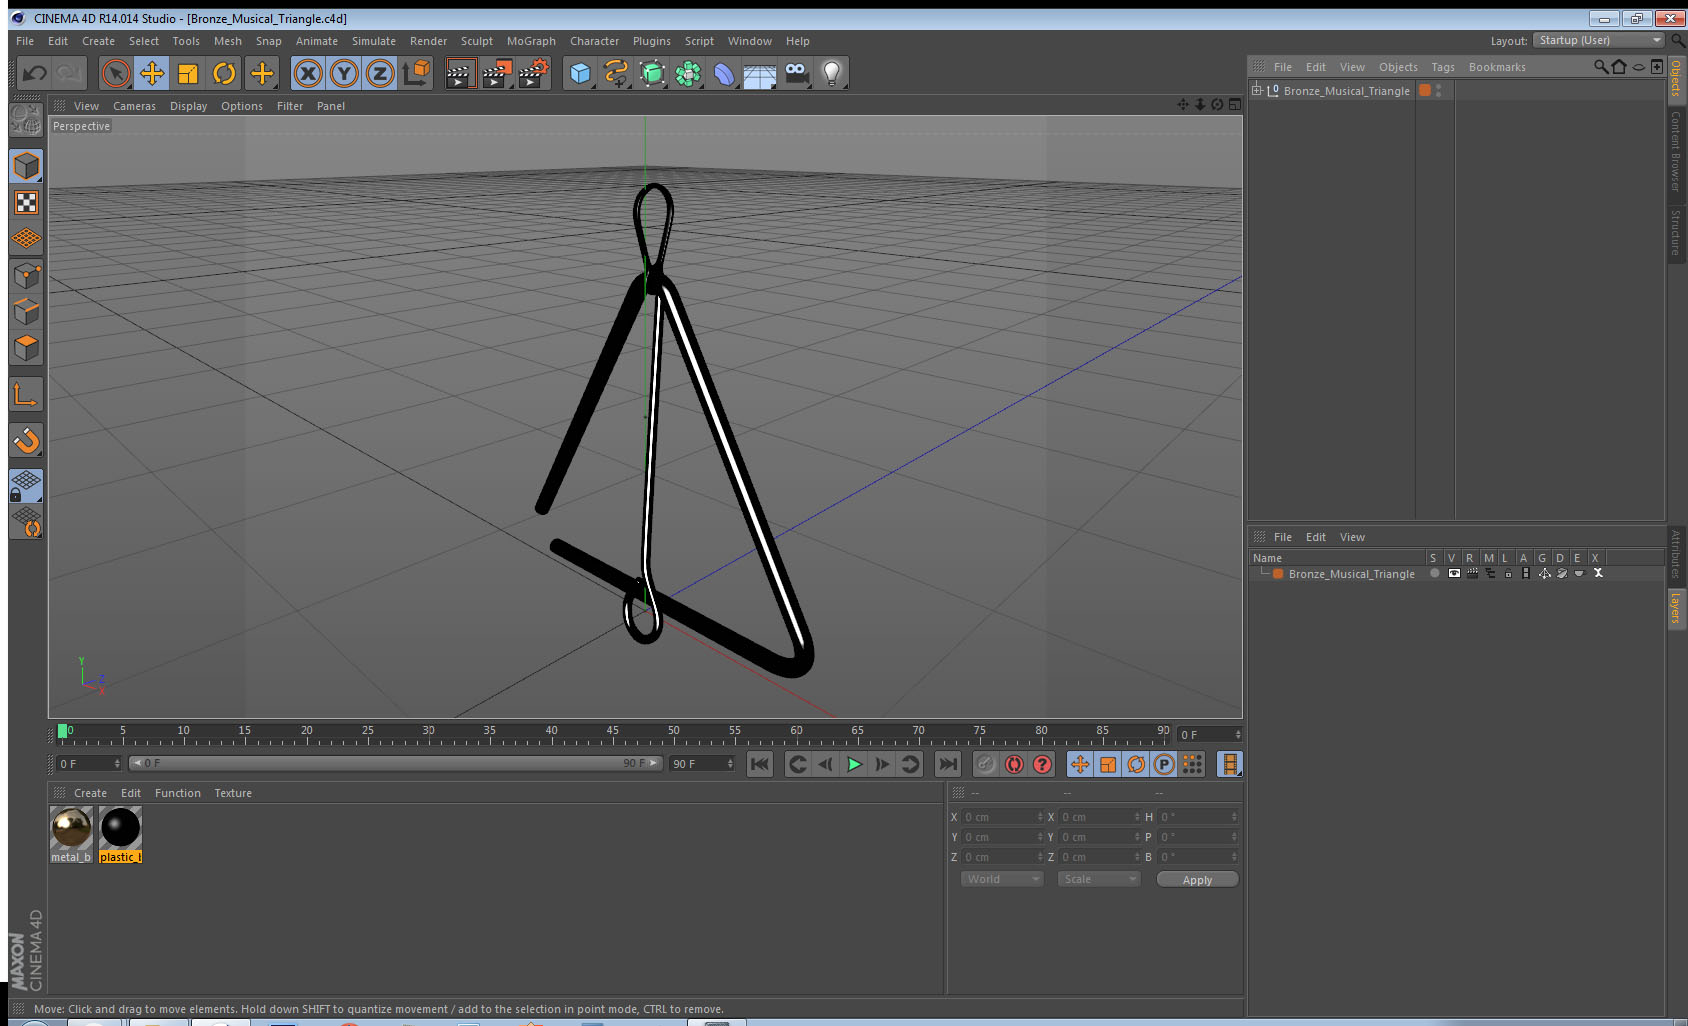Toggle Parameter keyframe recording
This screenshot has width=1688, height=1026.
[x=1164, y=764]
